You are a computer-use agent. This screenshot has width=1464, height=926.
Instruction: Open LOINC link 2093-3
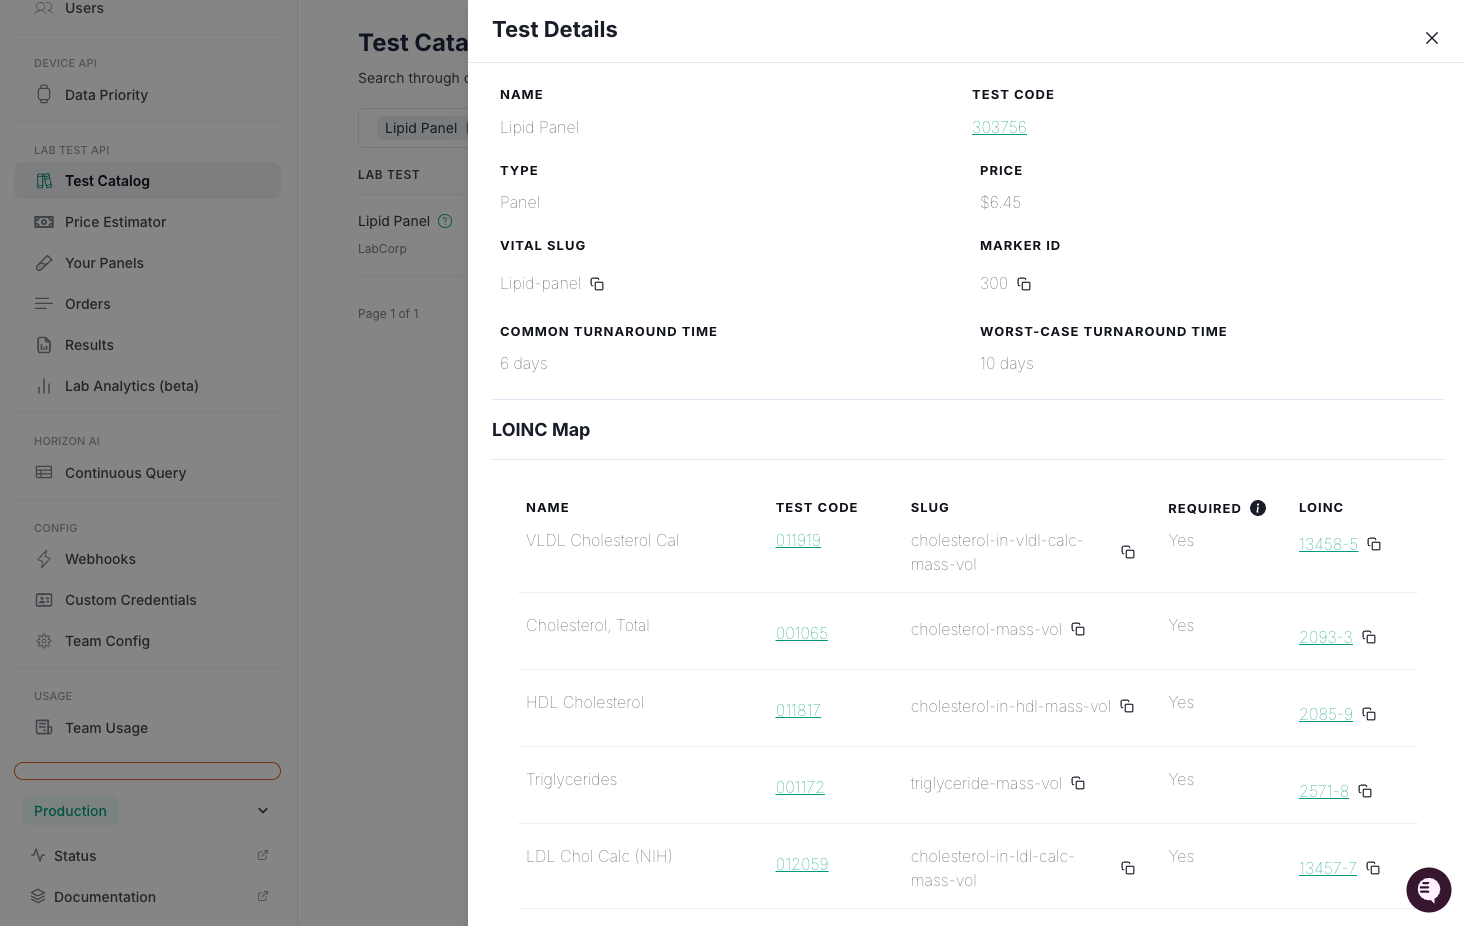tap(1325, 637)
